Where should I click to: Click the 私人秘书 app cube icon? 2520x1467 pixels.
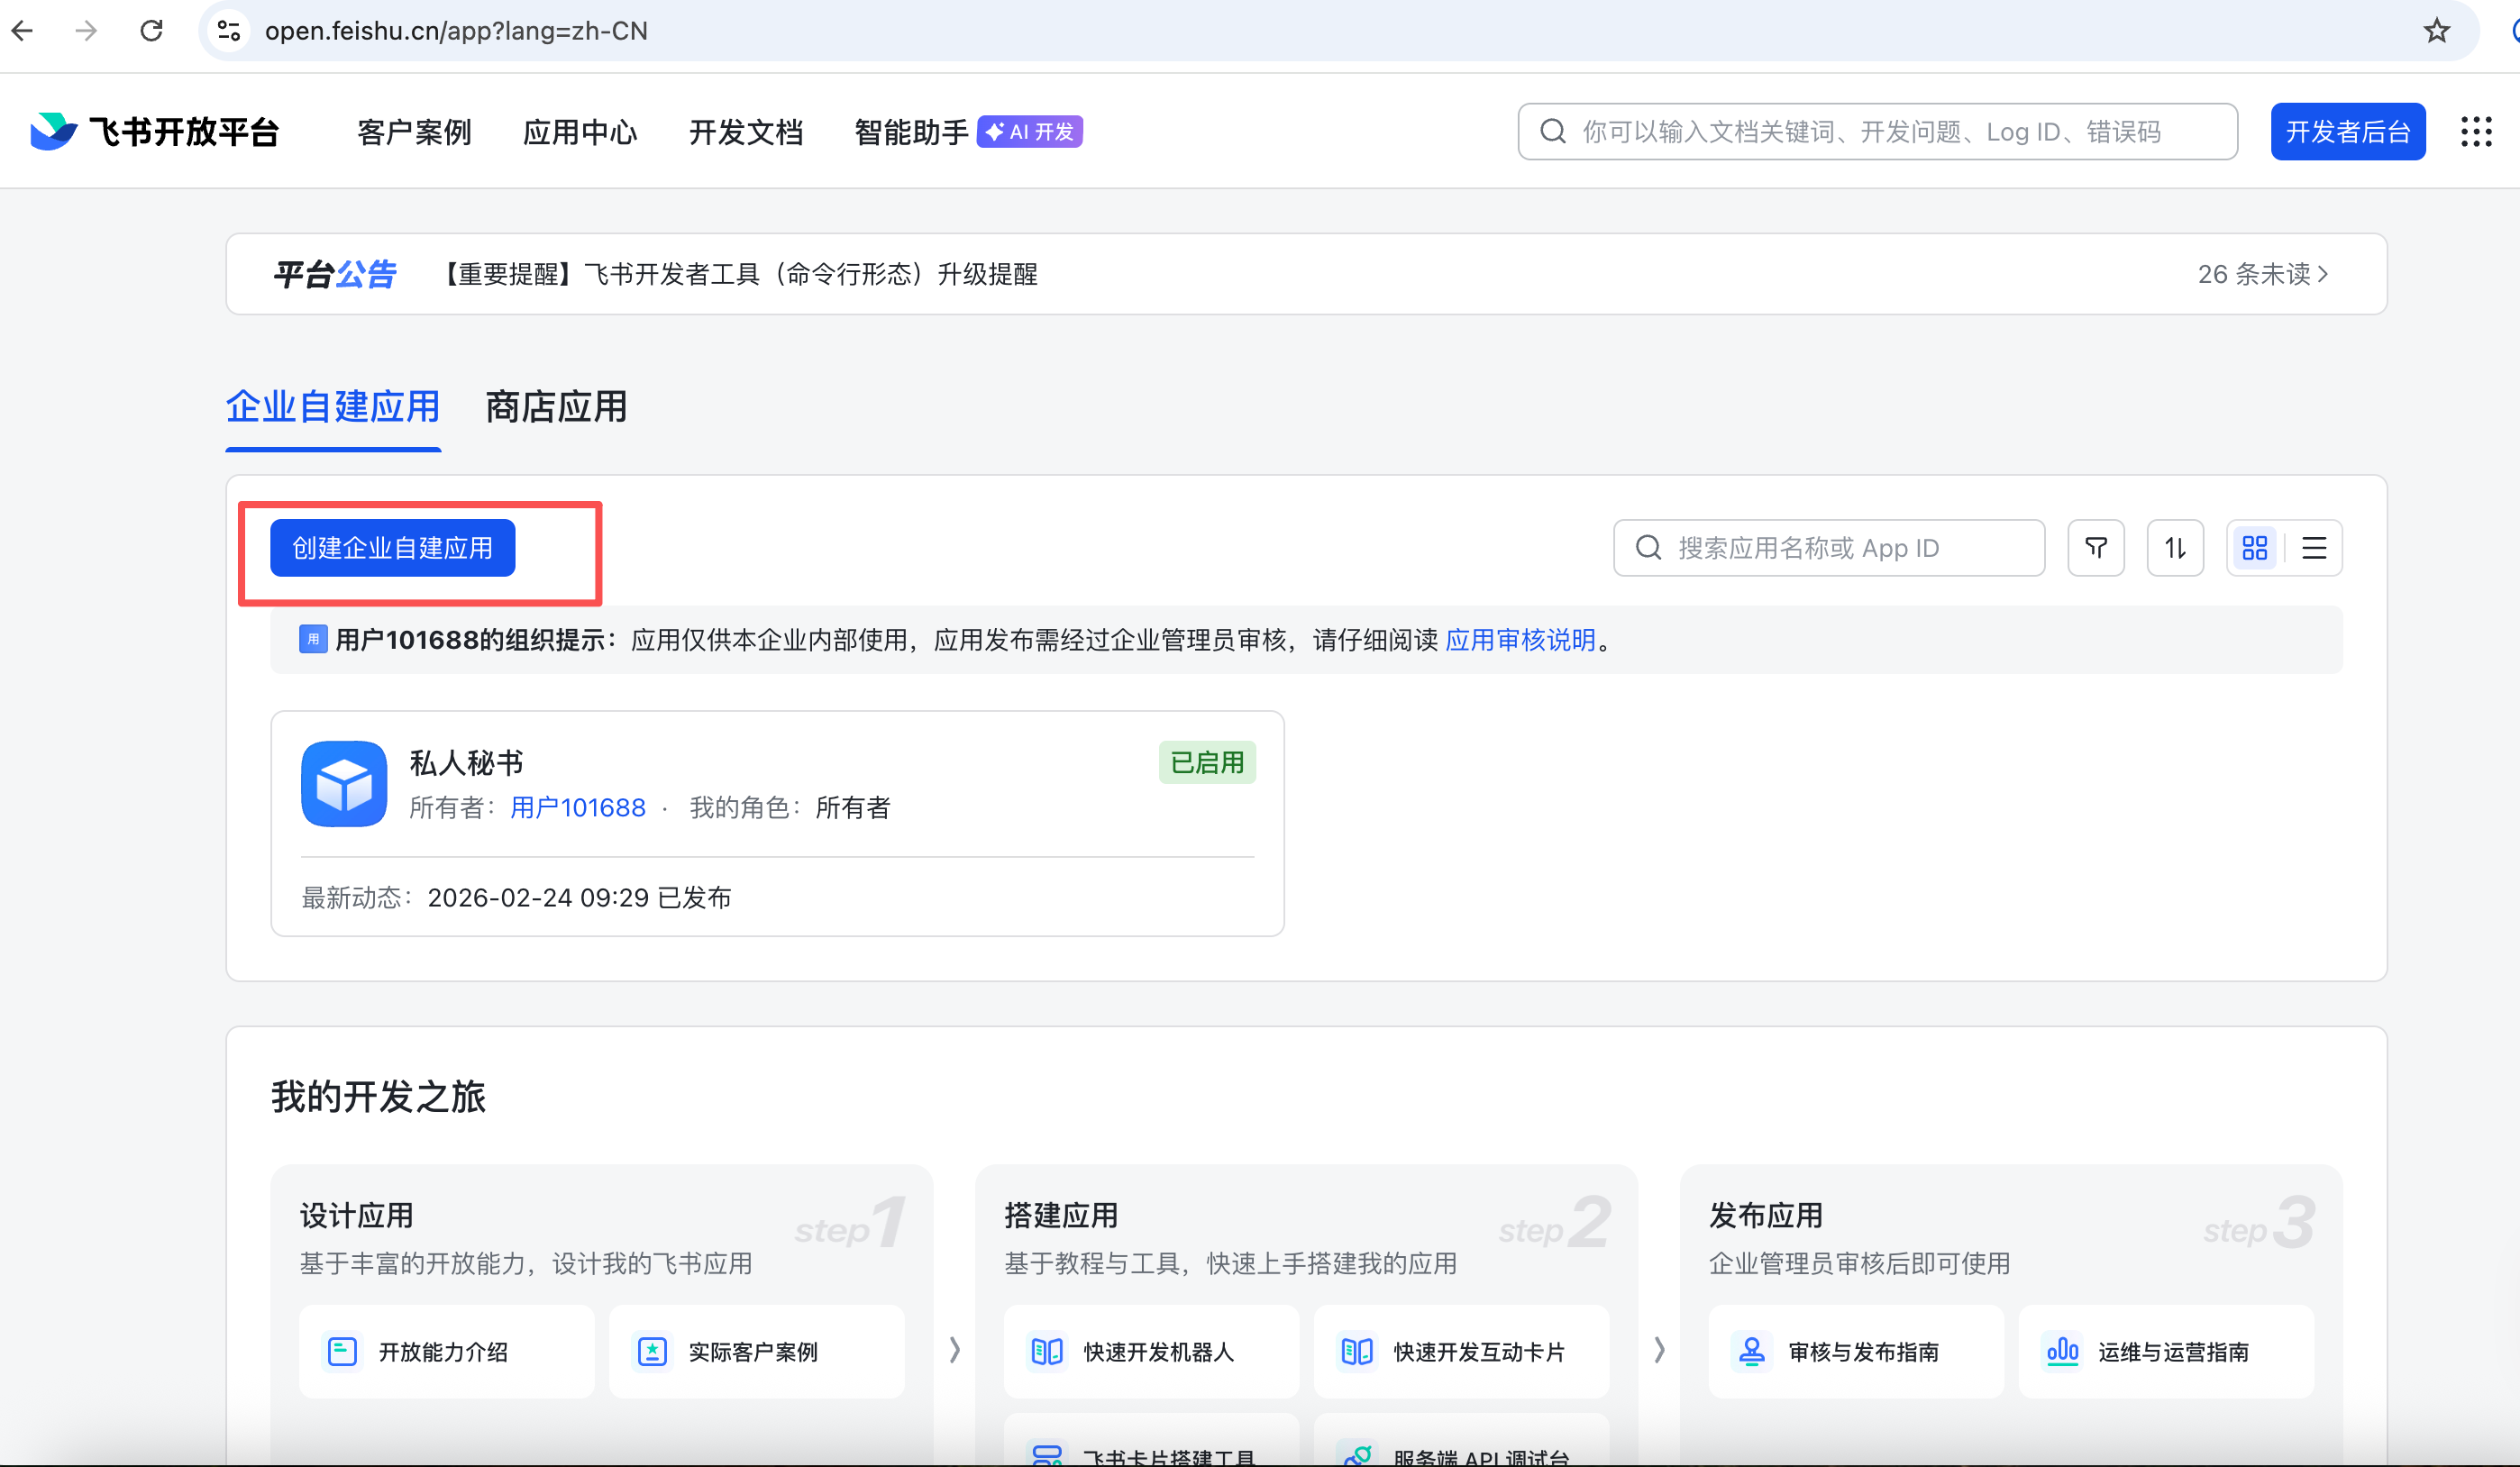344,783
